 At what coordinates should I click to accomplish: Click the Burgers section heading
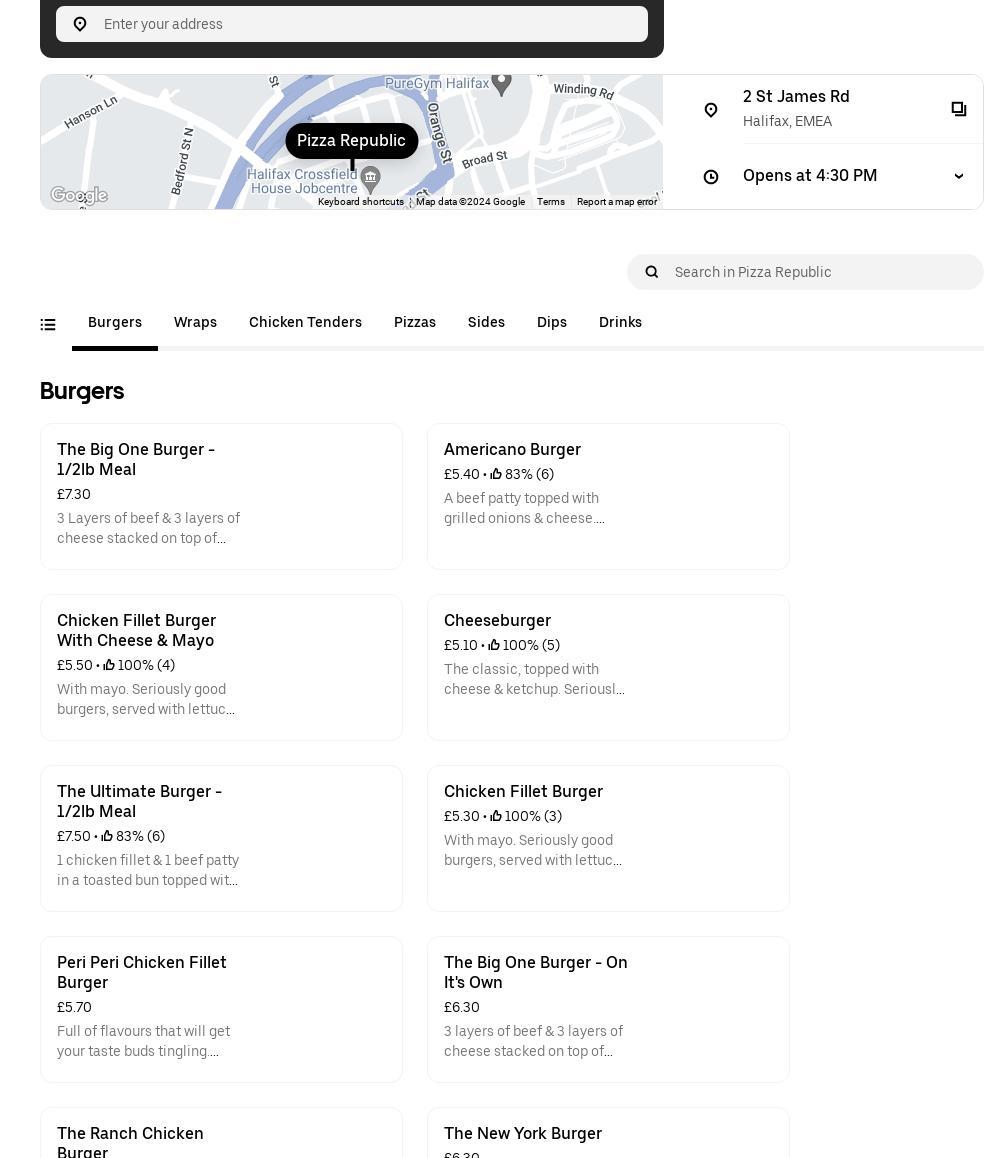pyautogui.click(x=82, y=391)
